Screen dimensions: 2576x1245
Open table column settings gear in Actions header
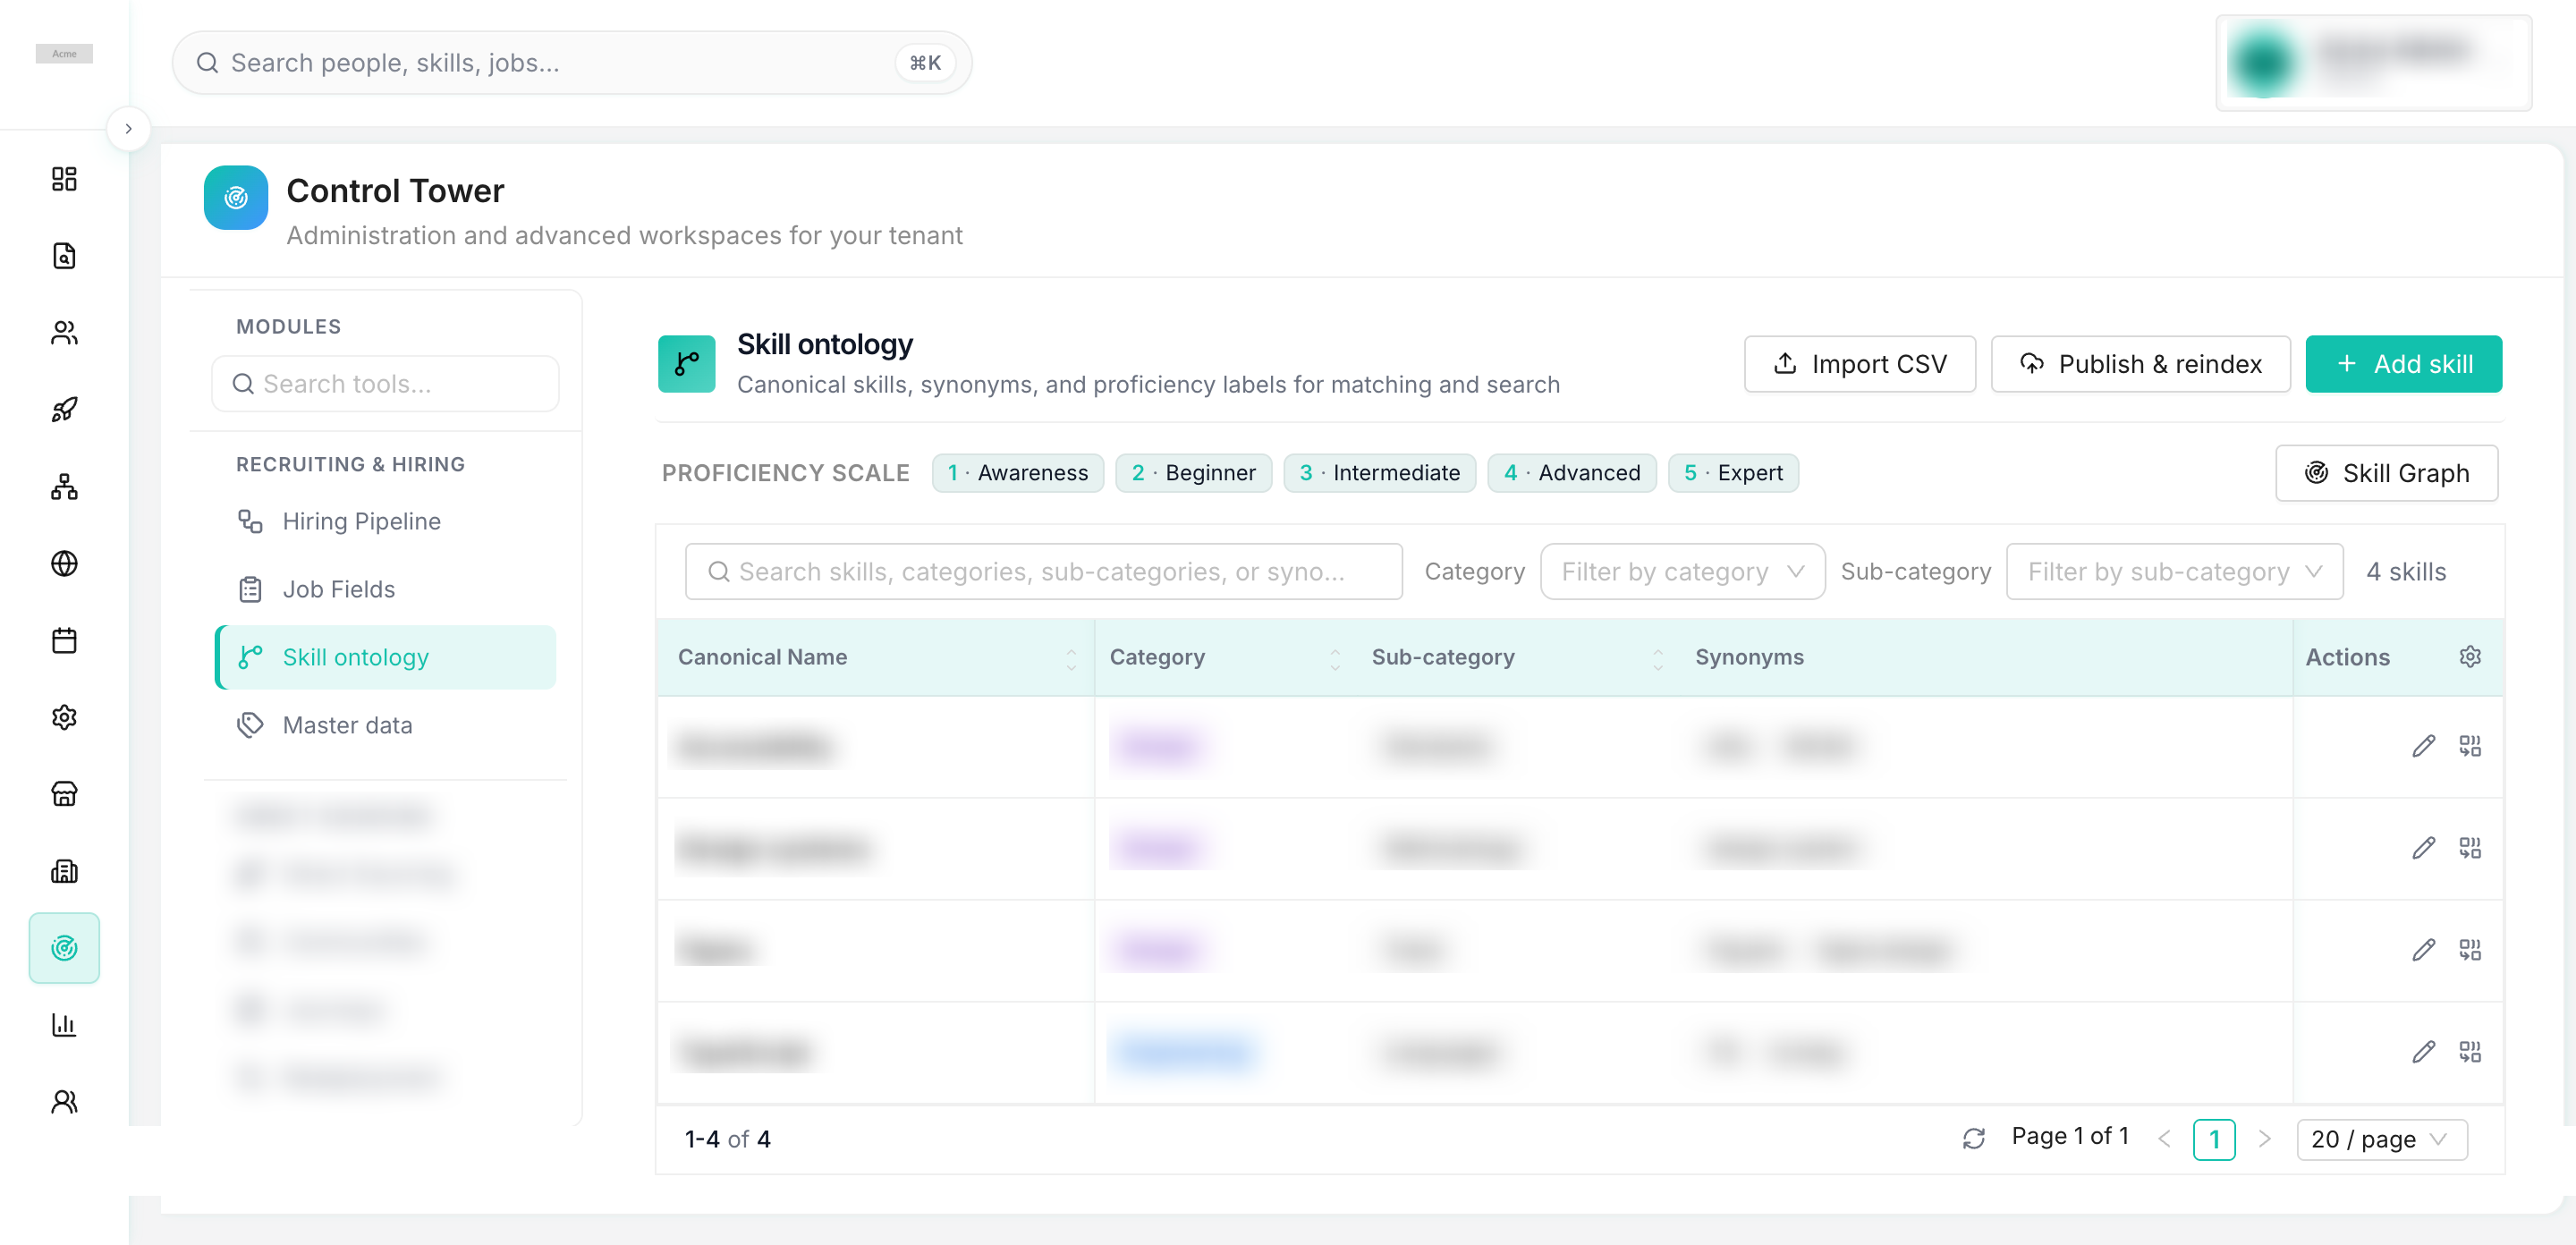tap(2470, 657)
